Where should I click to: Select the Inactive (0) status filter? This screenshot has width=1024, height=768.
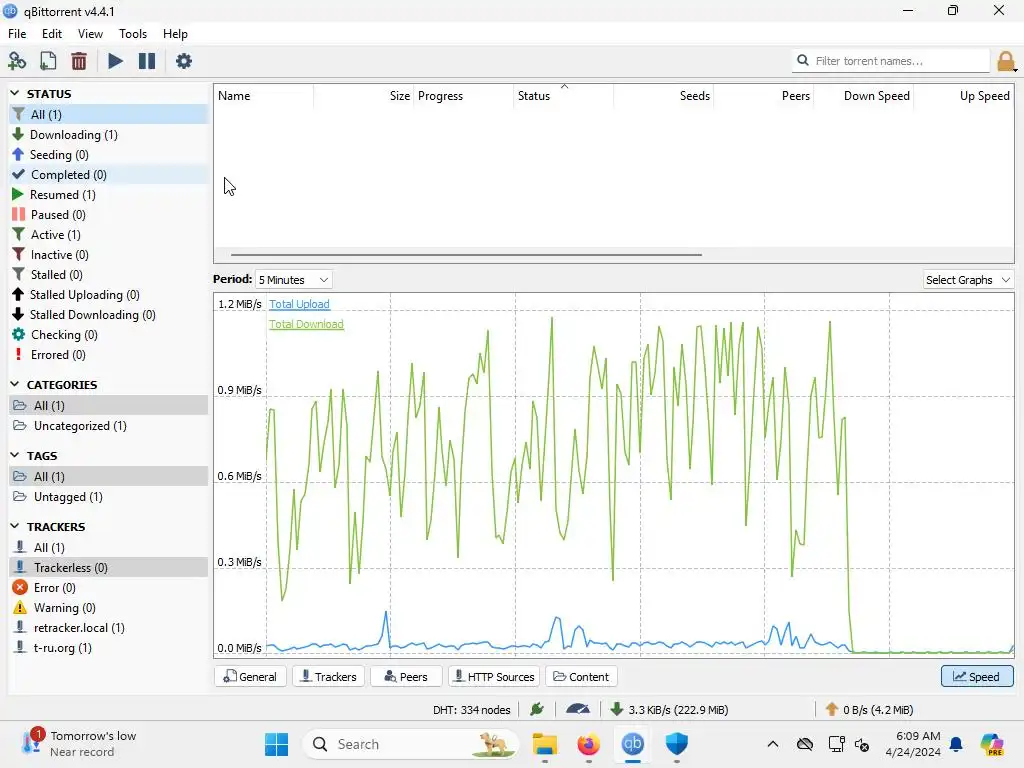point(108,255)
